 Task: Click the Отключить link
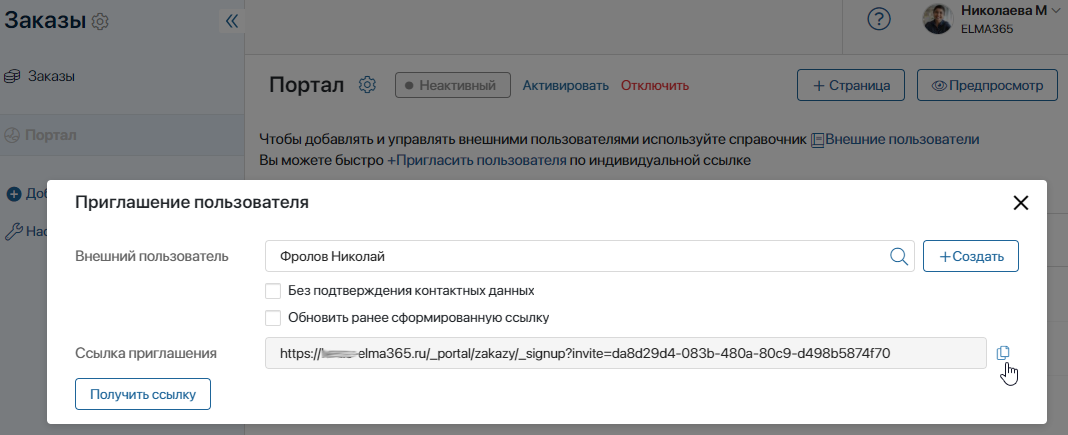tap(655, 86)
